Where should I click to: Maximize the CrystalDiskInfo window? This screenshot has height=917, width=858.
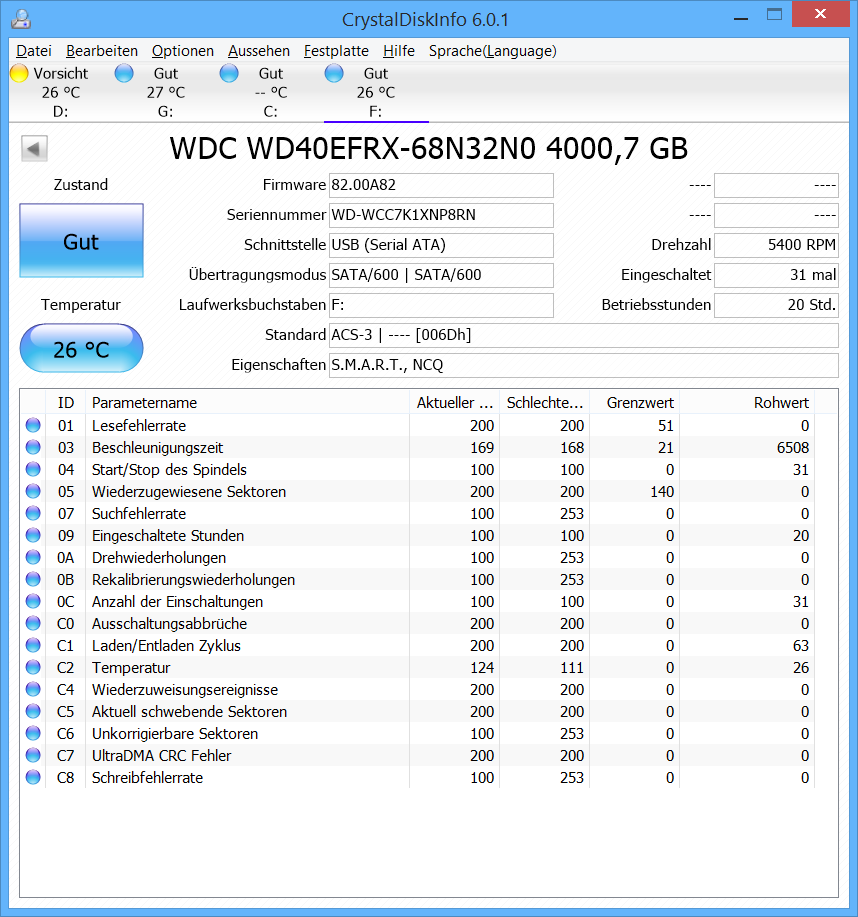point(774,15)
